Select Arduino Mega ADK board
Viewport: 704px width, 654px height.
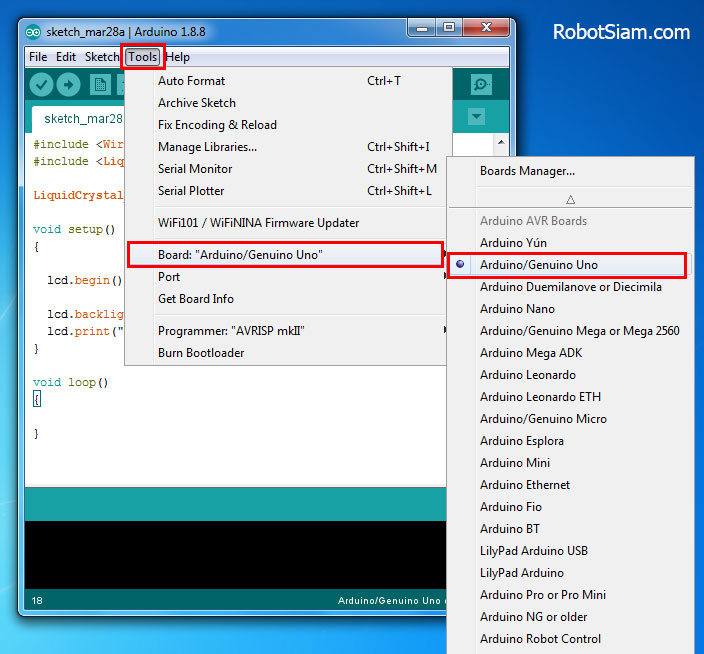(x=570, y=353)
